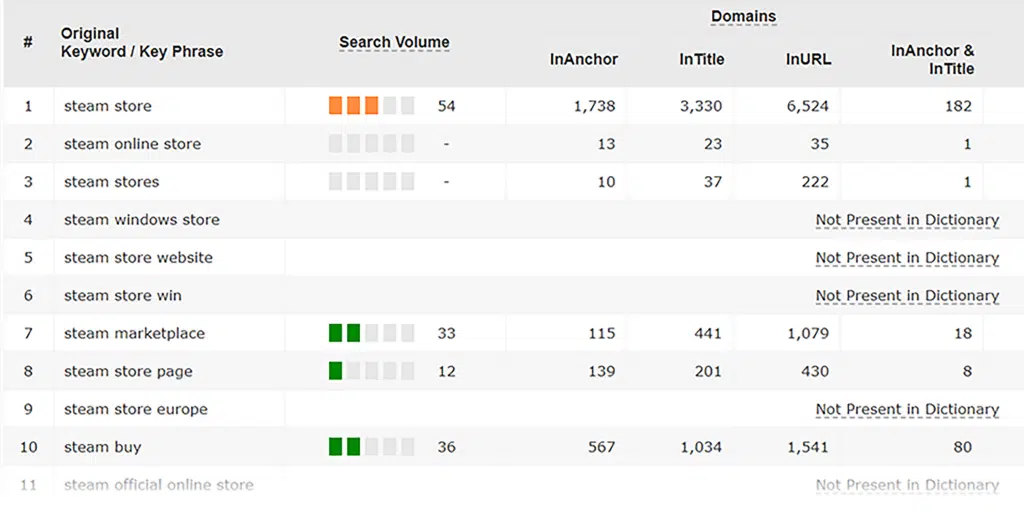Click the Domains group header
Viewport: 1024px width, 515px height.
[x=743, y=16]
